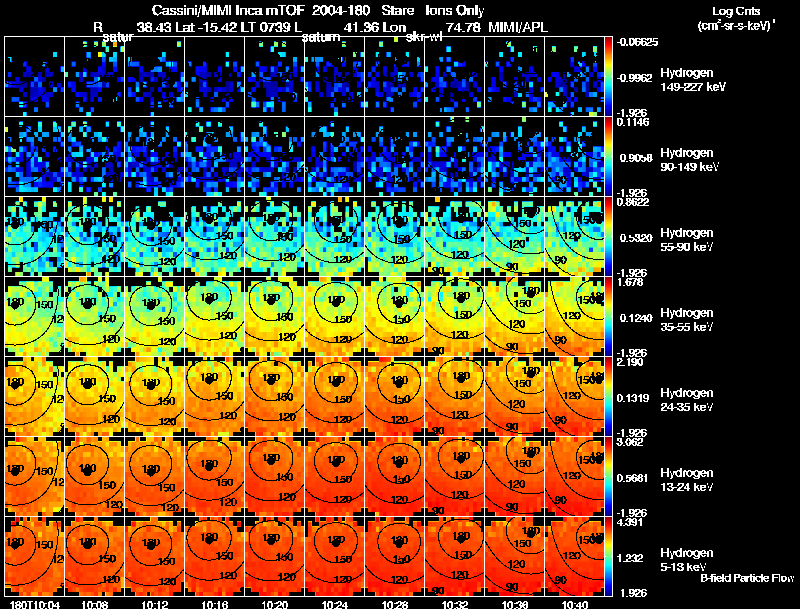
Task: Click the '10:16' time axis label
Action: (x=214, y=605)
